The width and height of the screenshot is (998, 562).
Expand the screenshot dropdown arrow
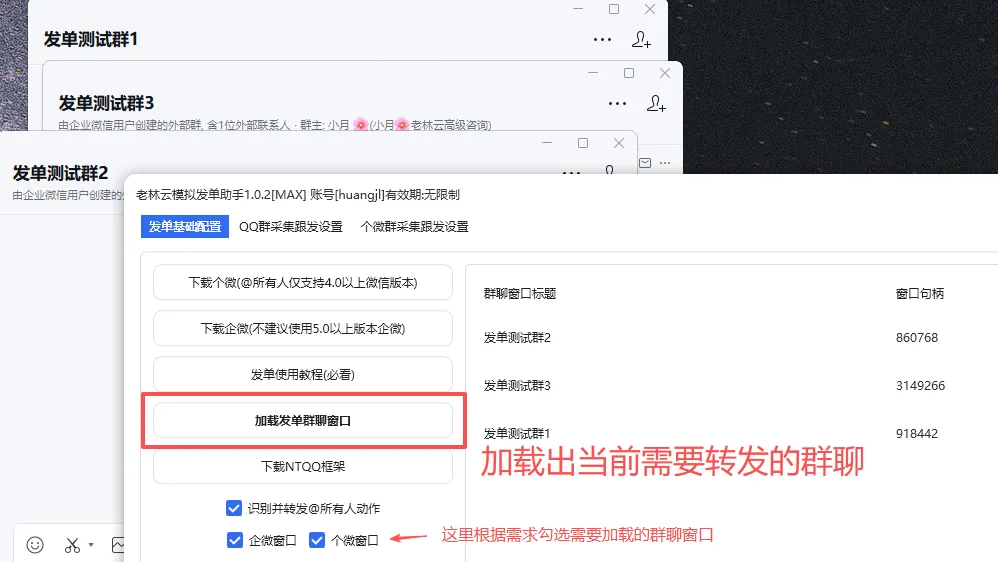tap(91, 545)
